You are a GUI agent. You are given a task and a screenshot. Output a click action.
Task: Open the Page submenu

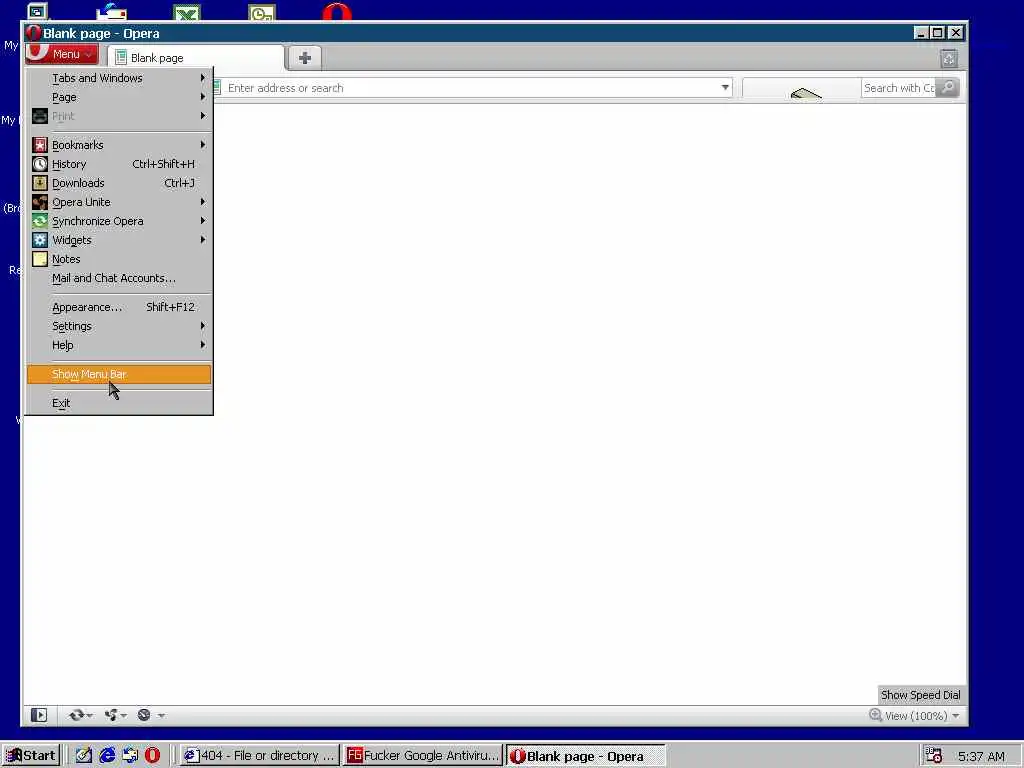tap(119, 97)
